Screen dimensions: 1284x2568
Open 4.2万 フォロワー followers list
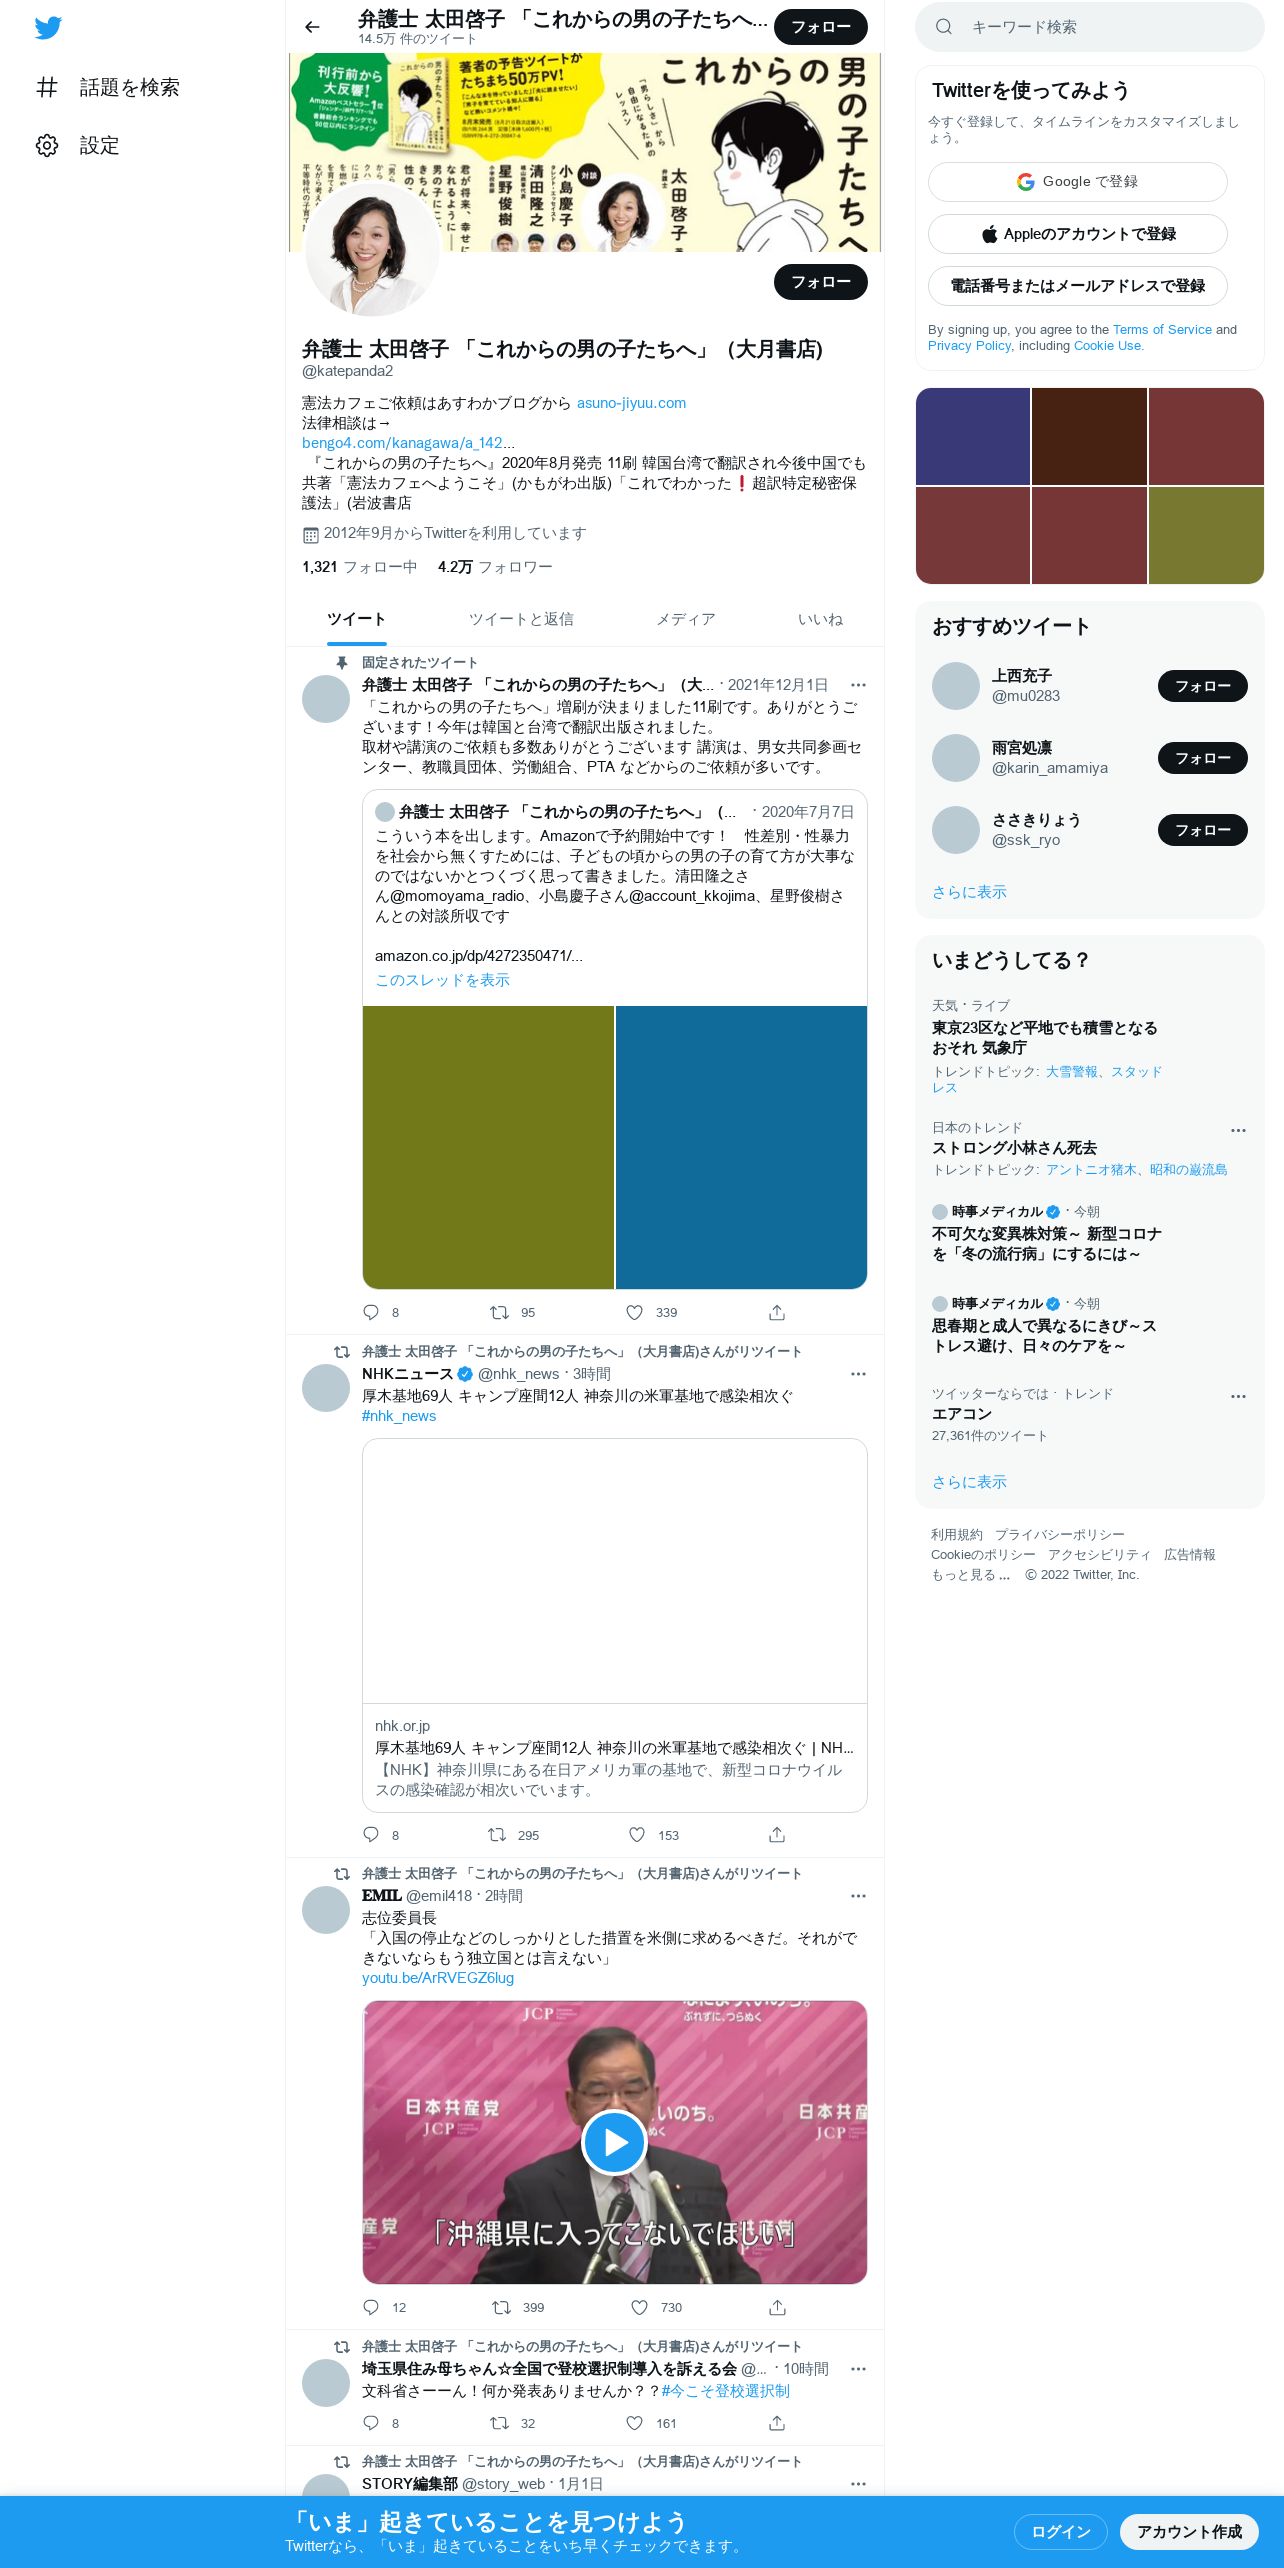[x=495, y=567]
